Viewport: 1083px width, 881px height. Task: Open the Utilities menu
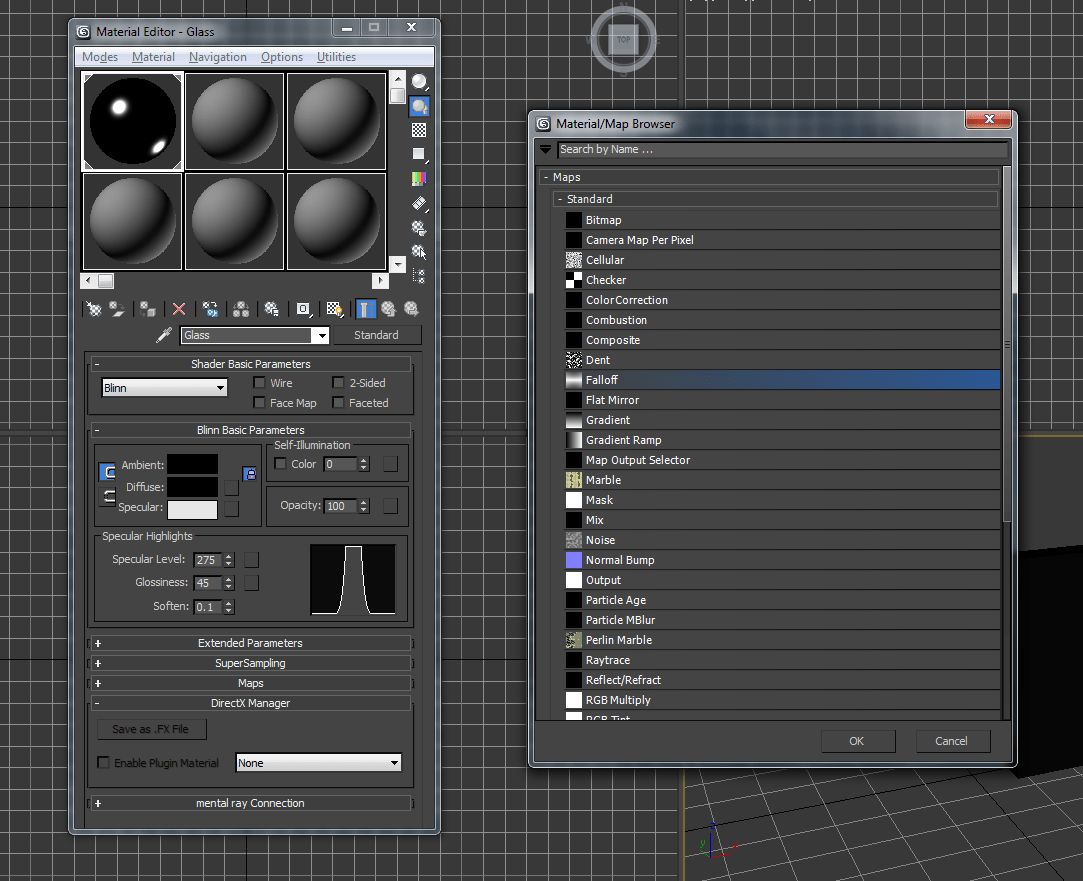pos(336,57)
